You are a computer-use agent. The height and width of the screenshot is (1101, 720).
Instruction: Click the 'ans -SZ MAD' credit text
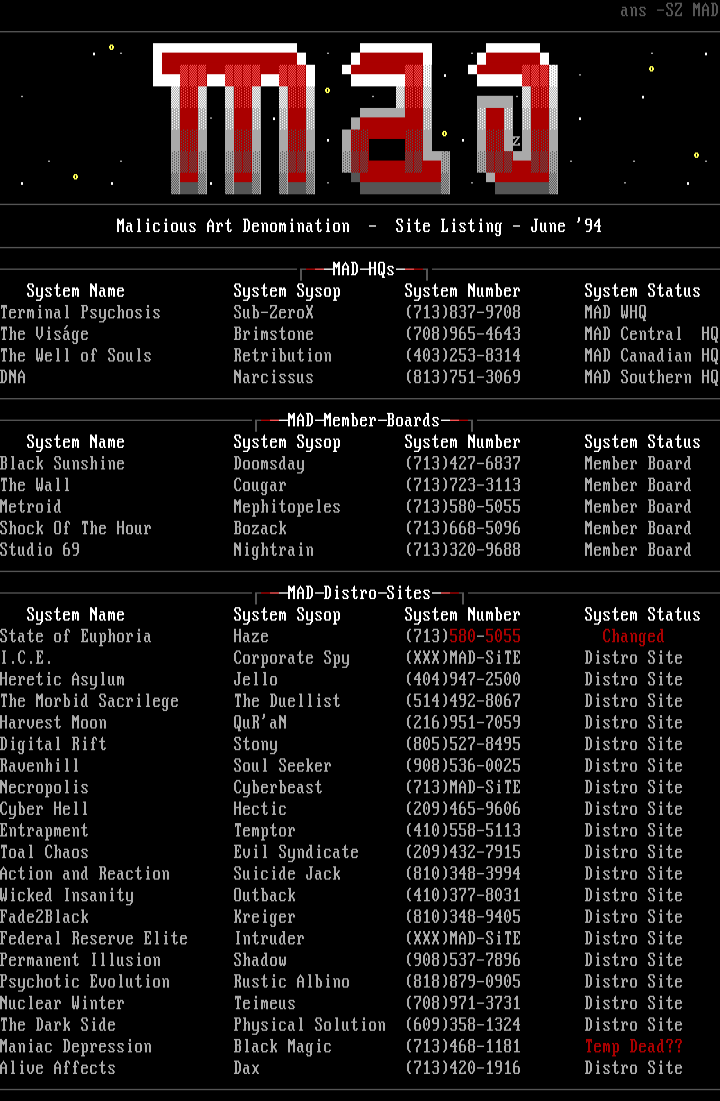point(668,11)
